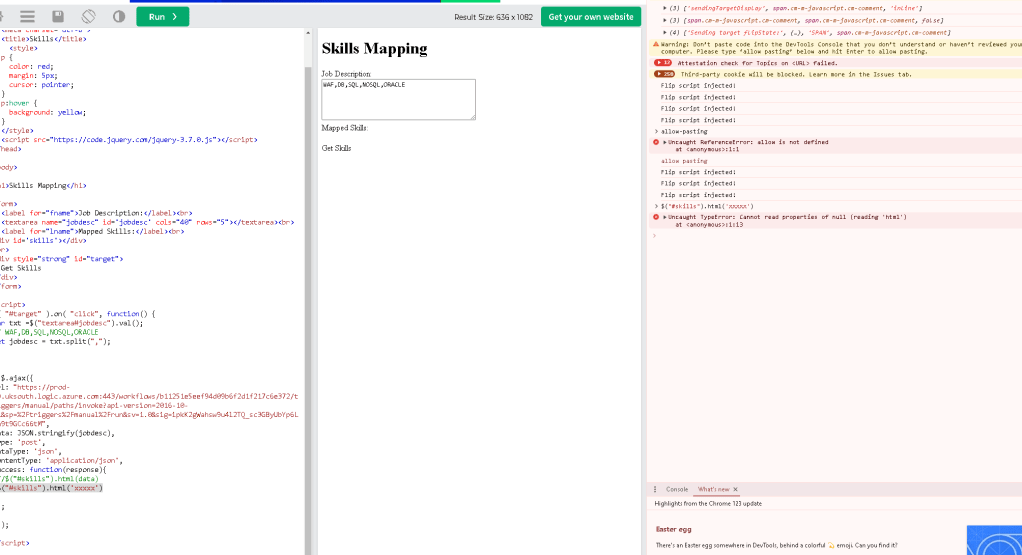Expand the grouped Third-party cookie warnings badge
The image size is (1022, 555).
pyautogui.click(x=664, y=74)
